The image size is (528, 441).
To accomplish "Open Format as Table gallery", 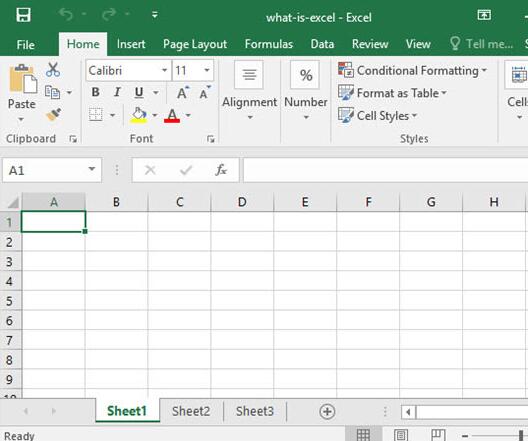I will click(392, 93).
